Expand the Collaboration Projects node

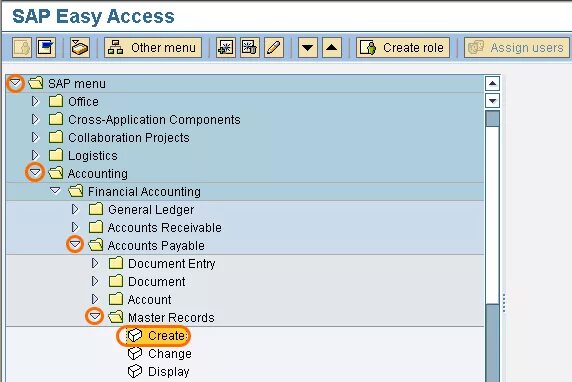coord(35,137)
